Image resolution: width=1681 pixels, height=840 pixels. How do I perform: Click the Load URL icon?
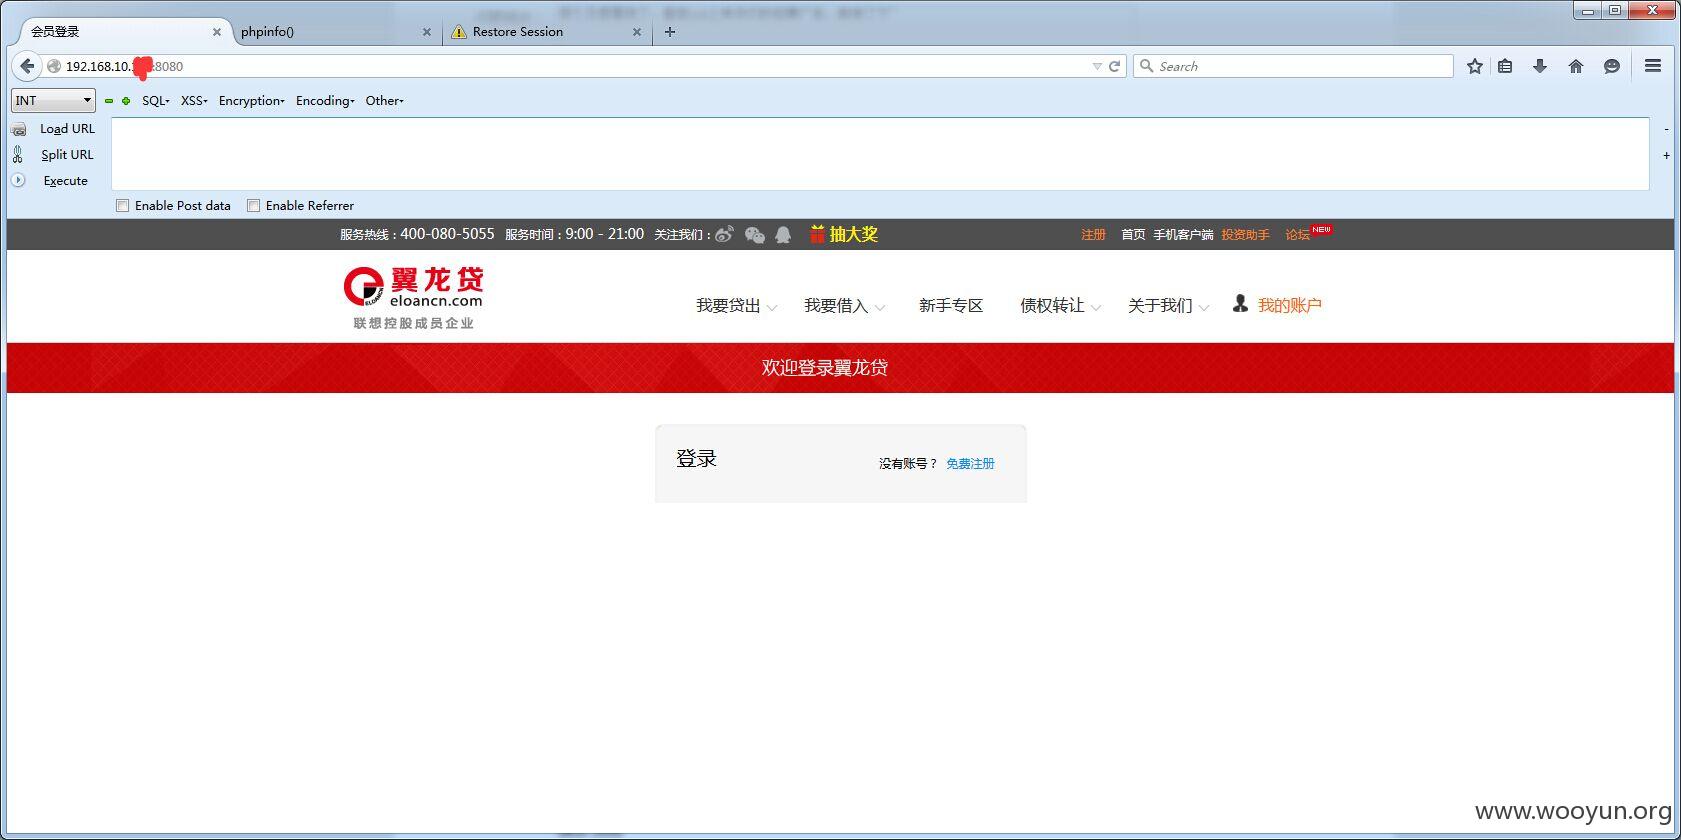19,129
